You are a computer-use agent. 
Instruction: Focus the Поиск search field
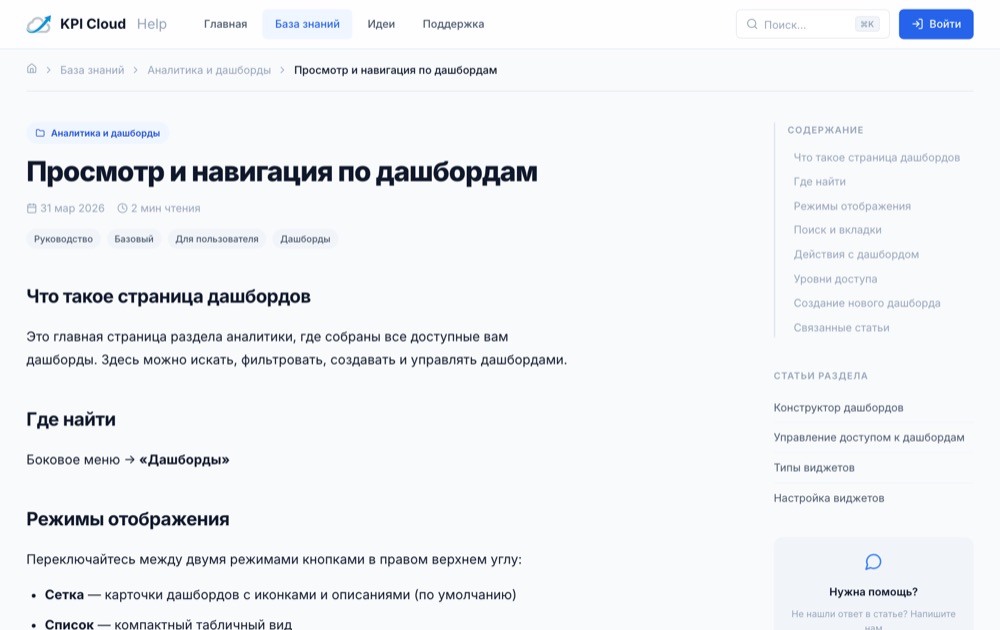pyautogui.click(x=812, y=24)
